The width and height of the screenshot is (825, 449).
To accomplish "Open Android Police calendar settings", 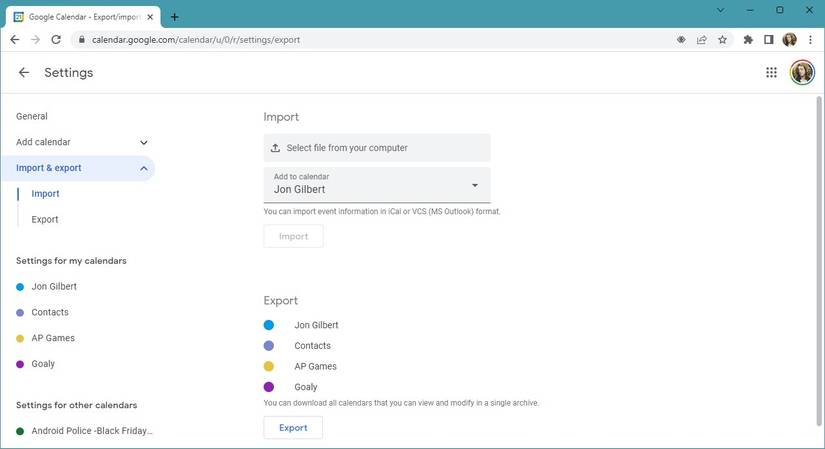I will [x=92, y=431].
